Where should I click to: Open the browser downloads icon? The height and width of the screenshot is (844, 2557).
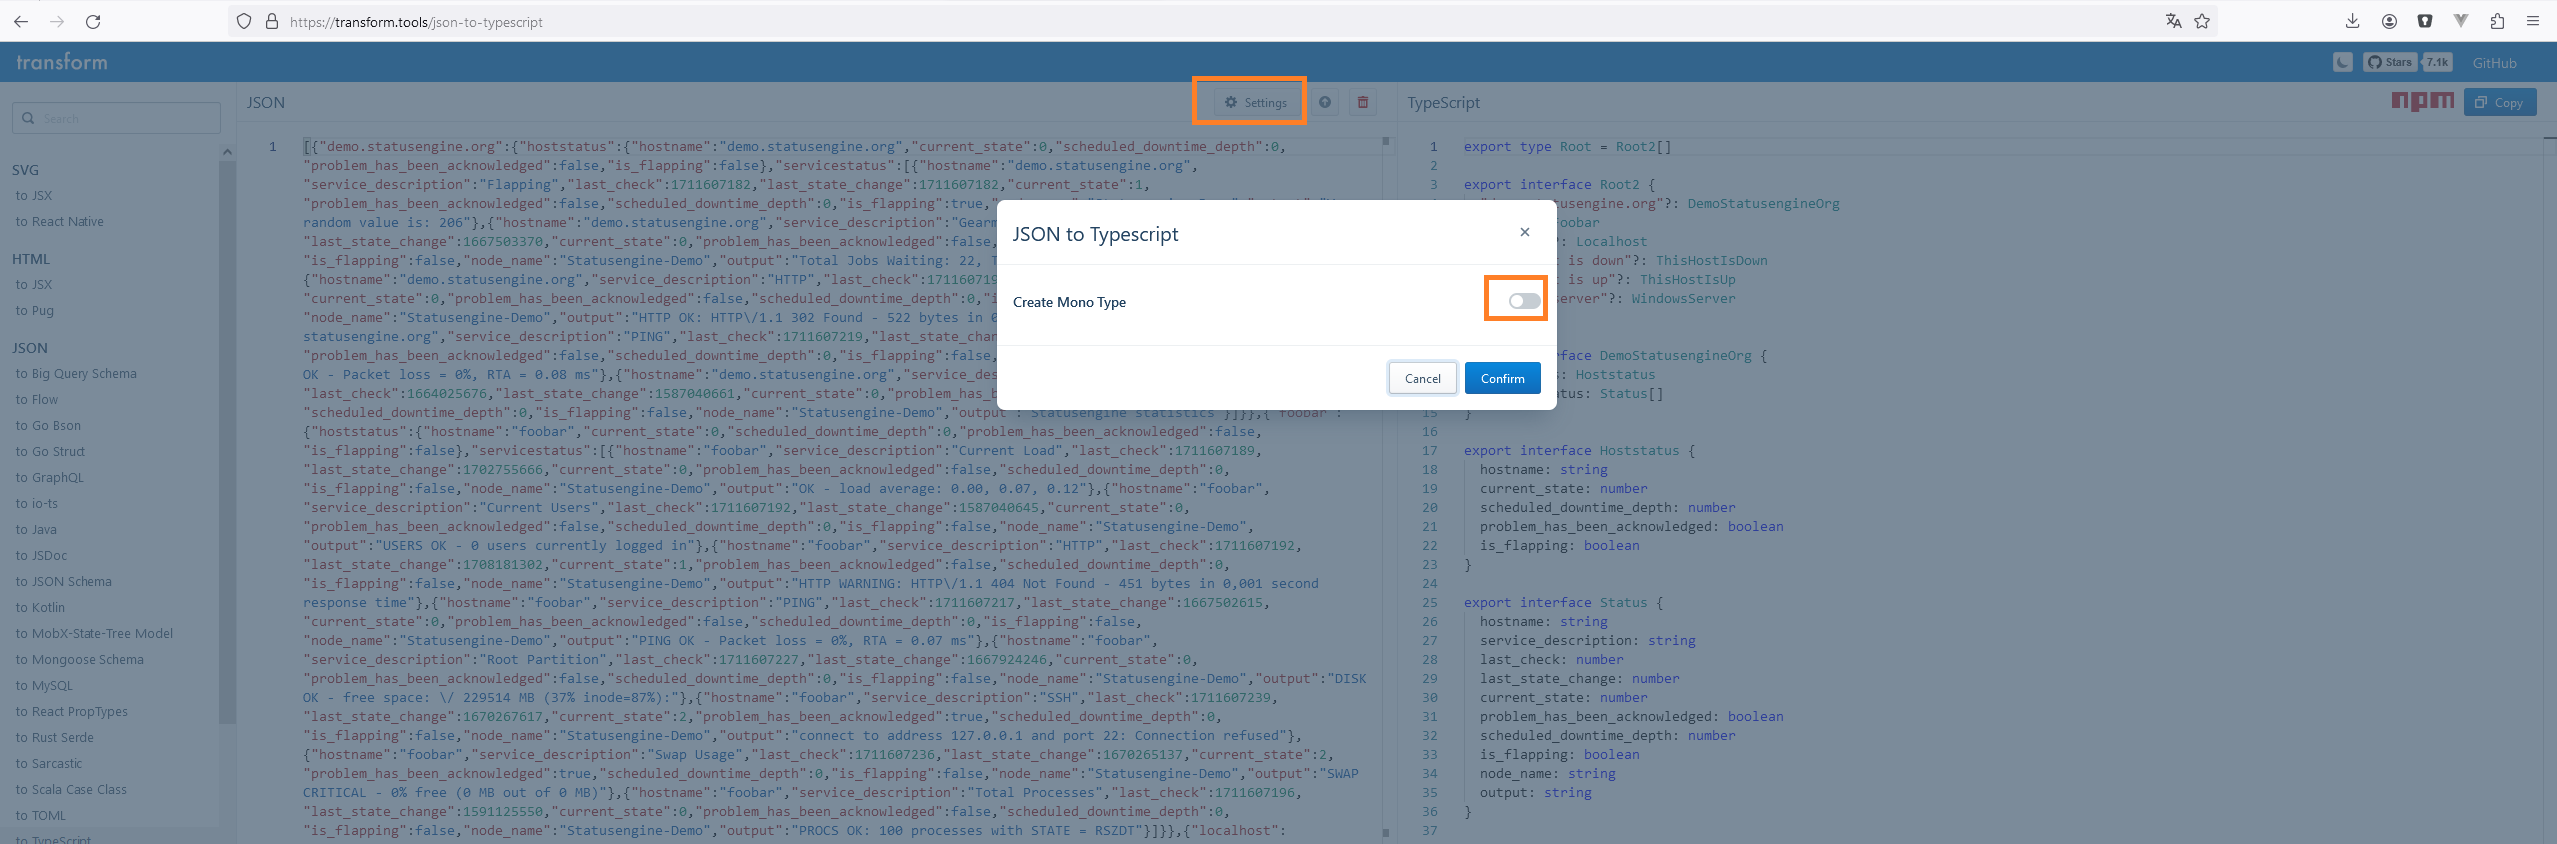tap(2353, 21)
